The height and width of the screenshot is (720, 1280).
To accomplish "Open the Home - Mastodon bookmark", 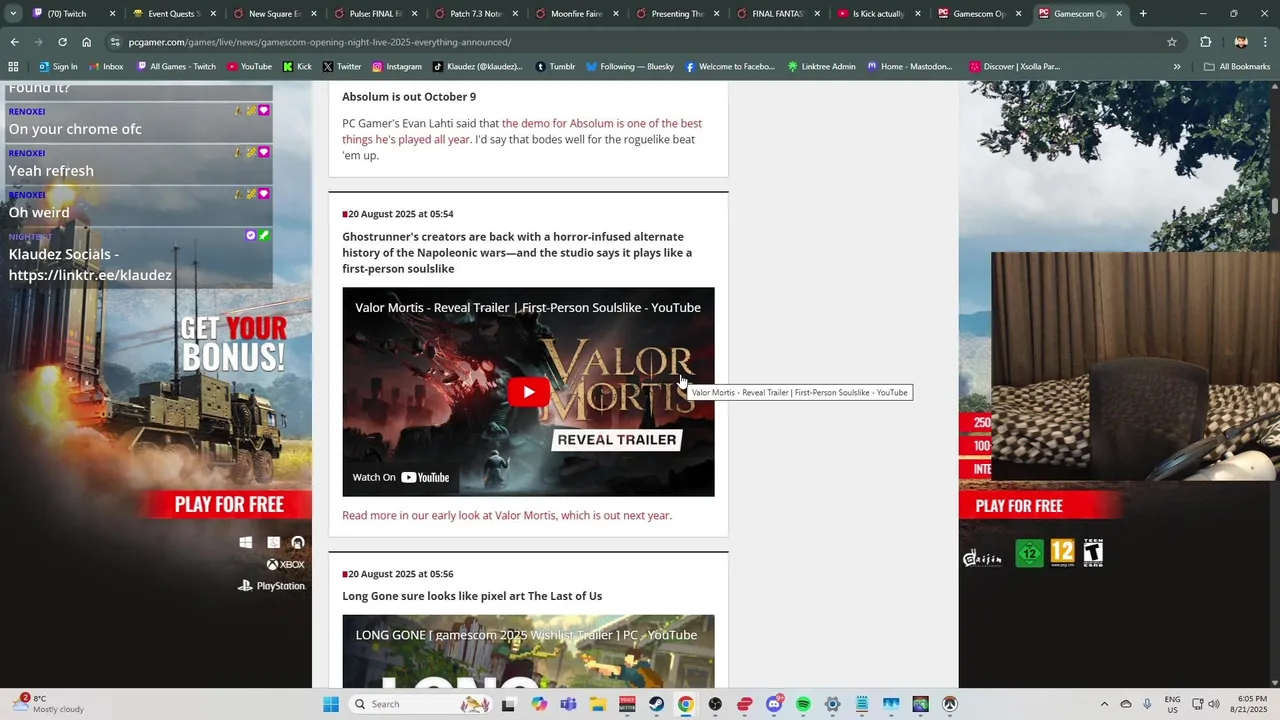I will 909,67.
